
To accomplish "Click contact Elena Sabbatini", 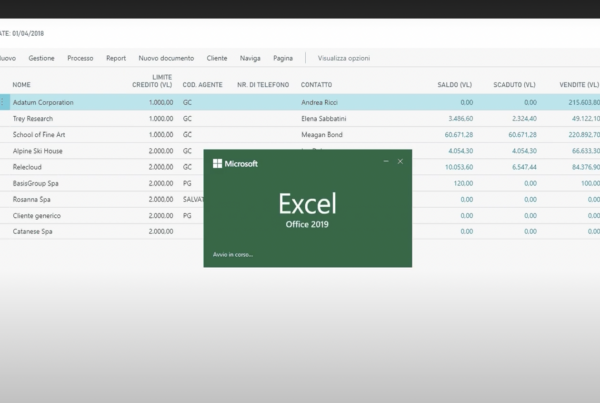I will 324,119.
